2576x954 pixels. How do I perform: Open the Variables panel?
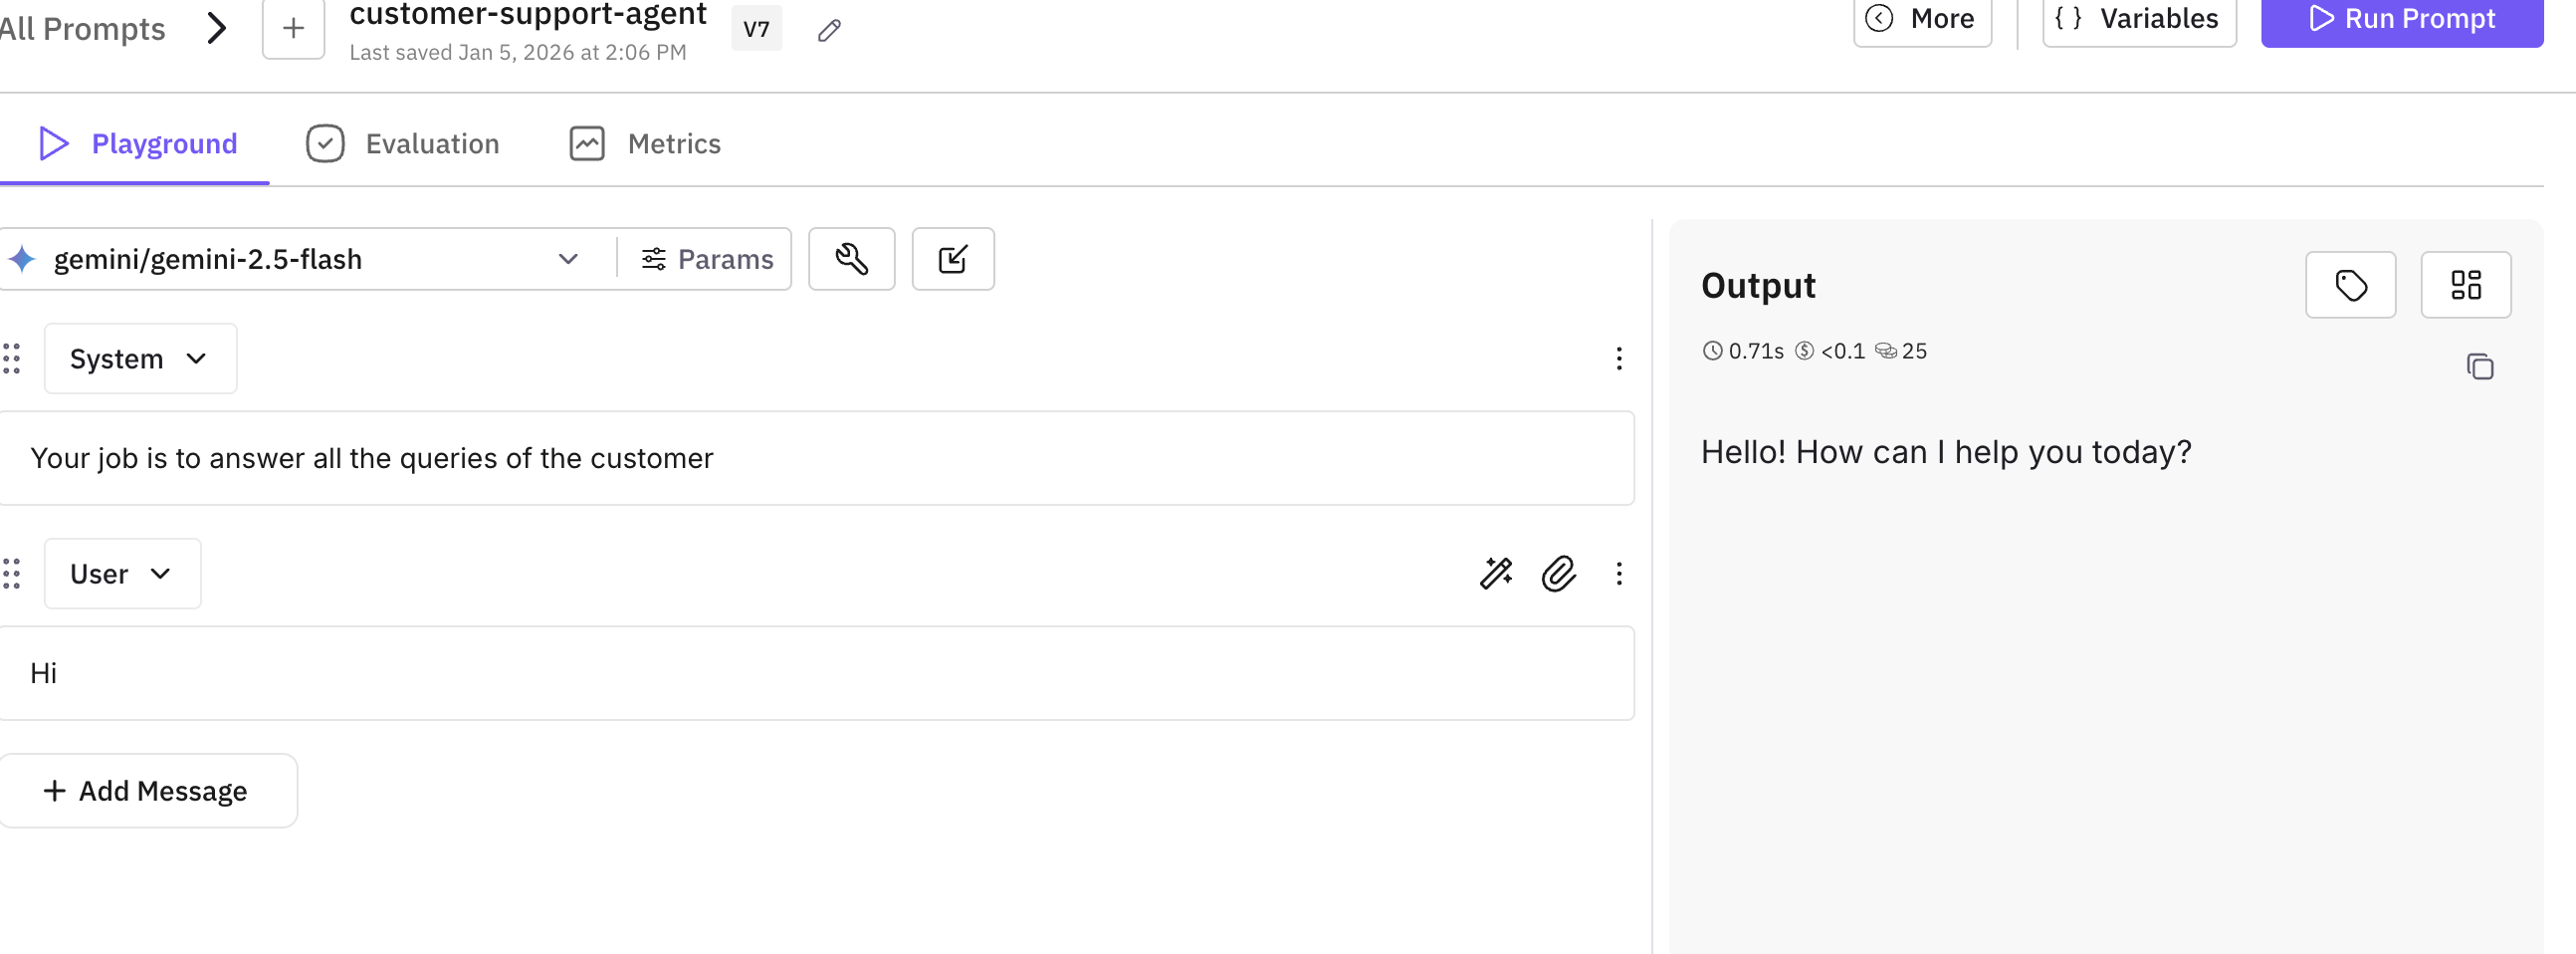[x=2139, y=20]
